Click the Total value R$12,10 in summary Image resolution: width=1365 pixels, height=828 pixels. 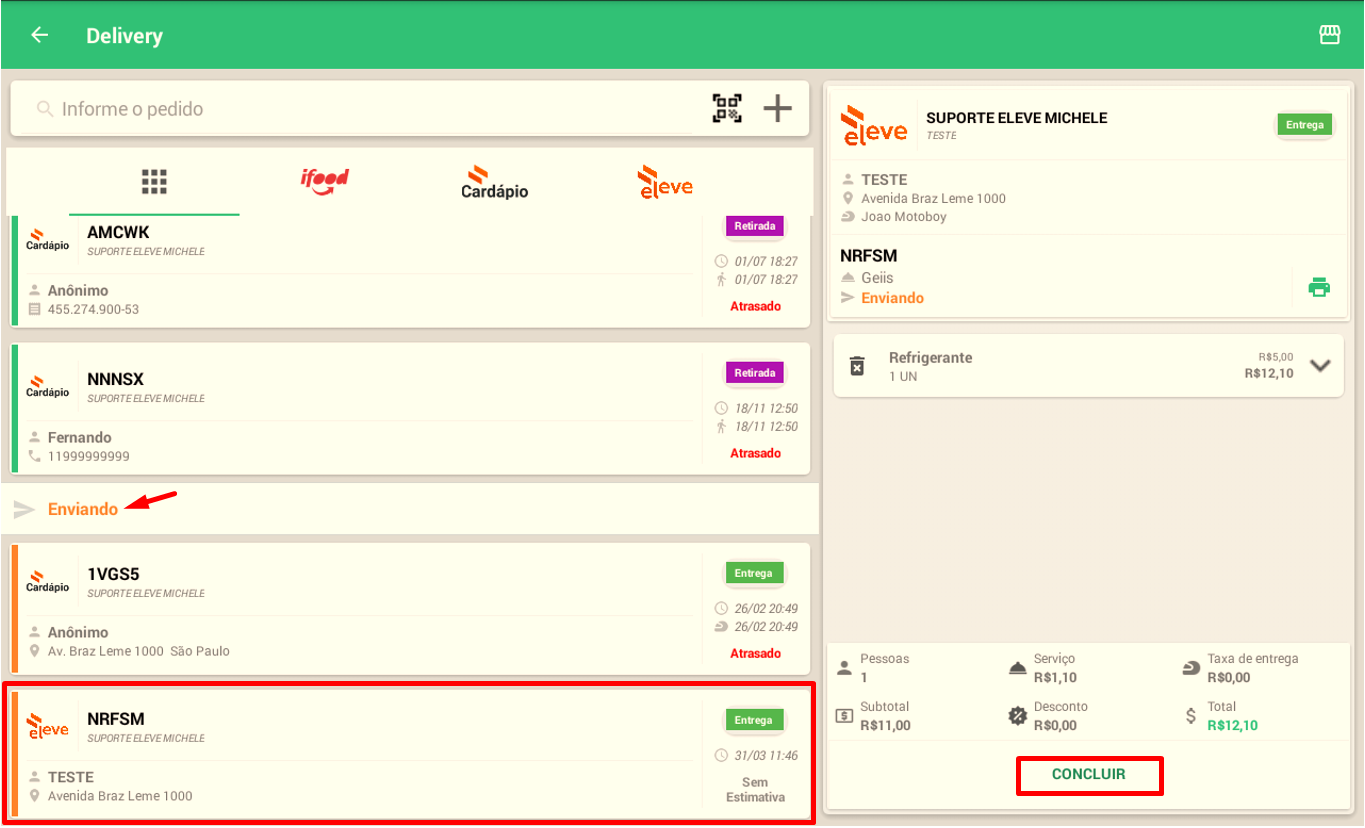1233,725
